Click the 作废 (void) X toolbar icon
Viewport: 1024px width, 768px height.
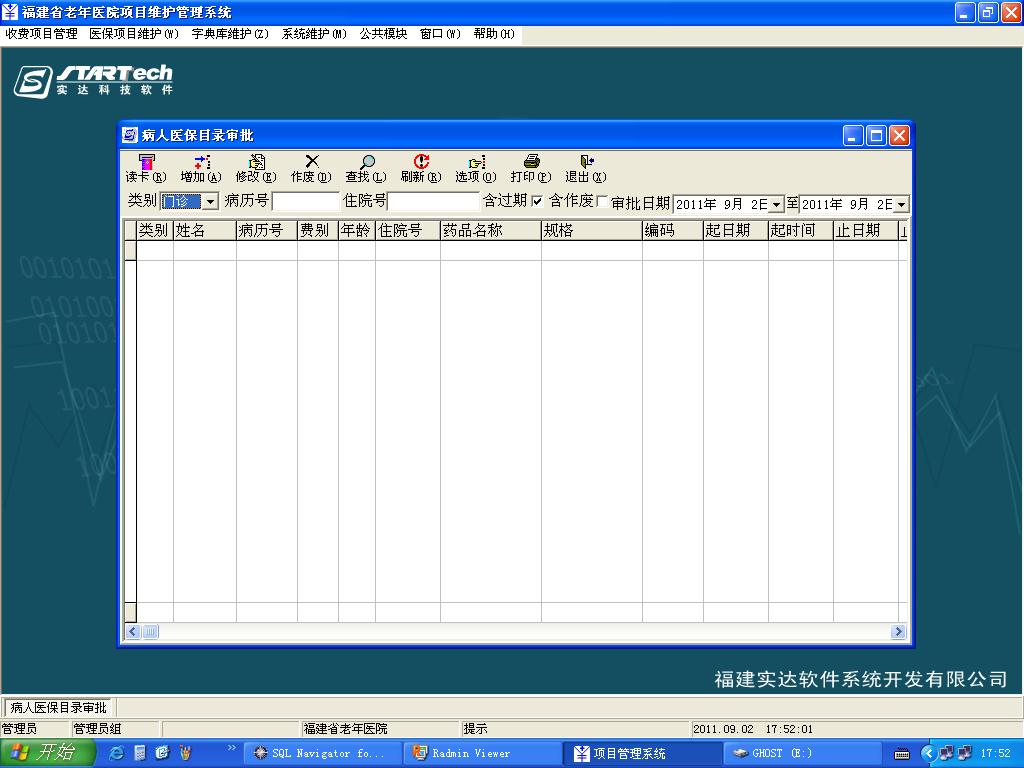click(x=312, y=168)
